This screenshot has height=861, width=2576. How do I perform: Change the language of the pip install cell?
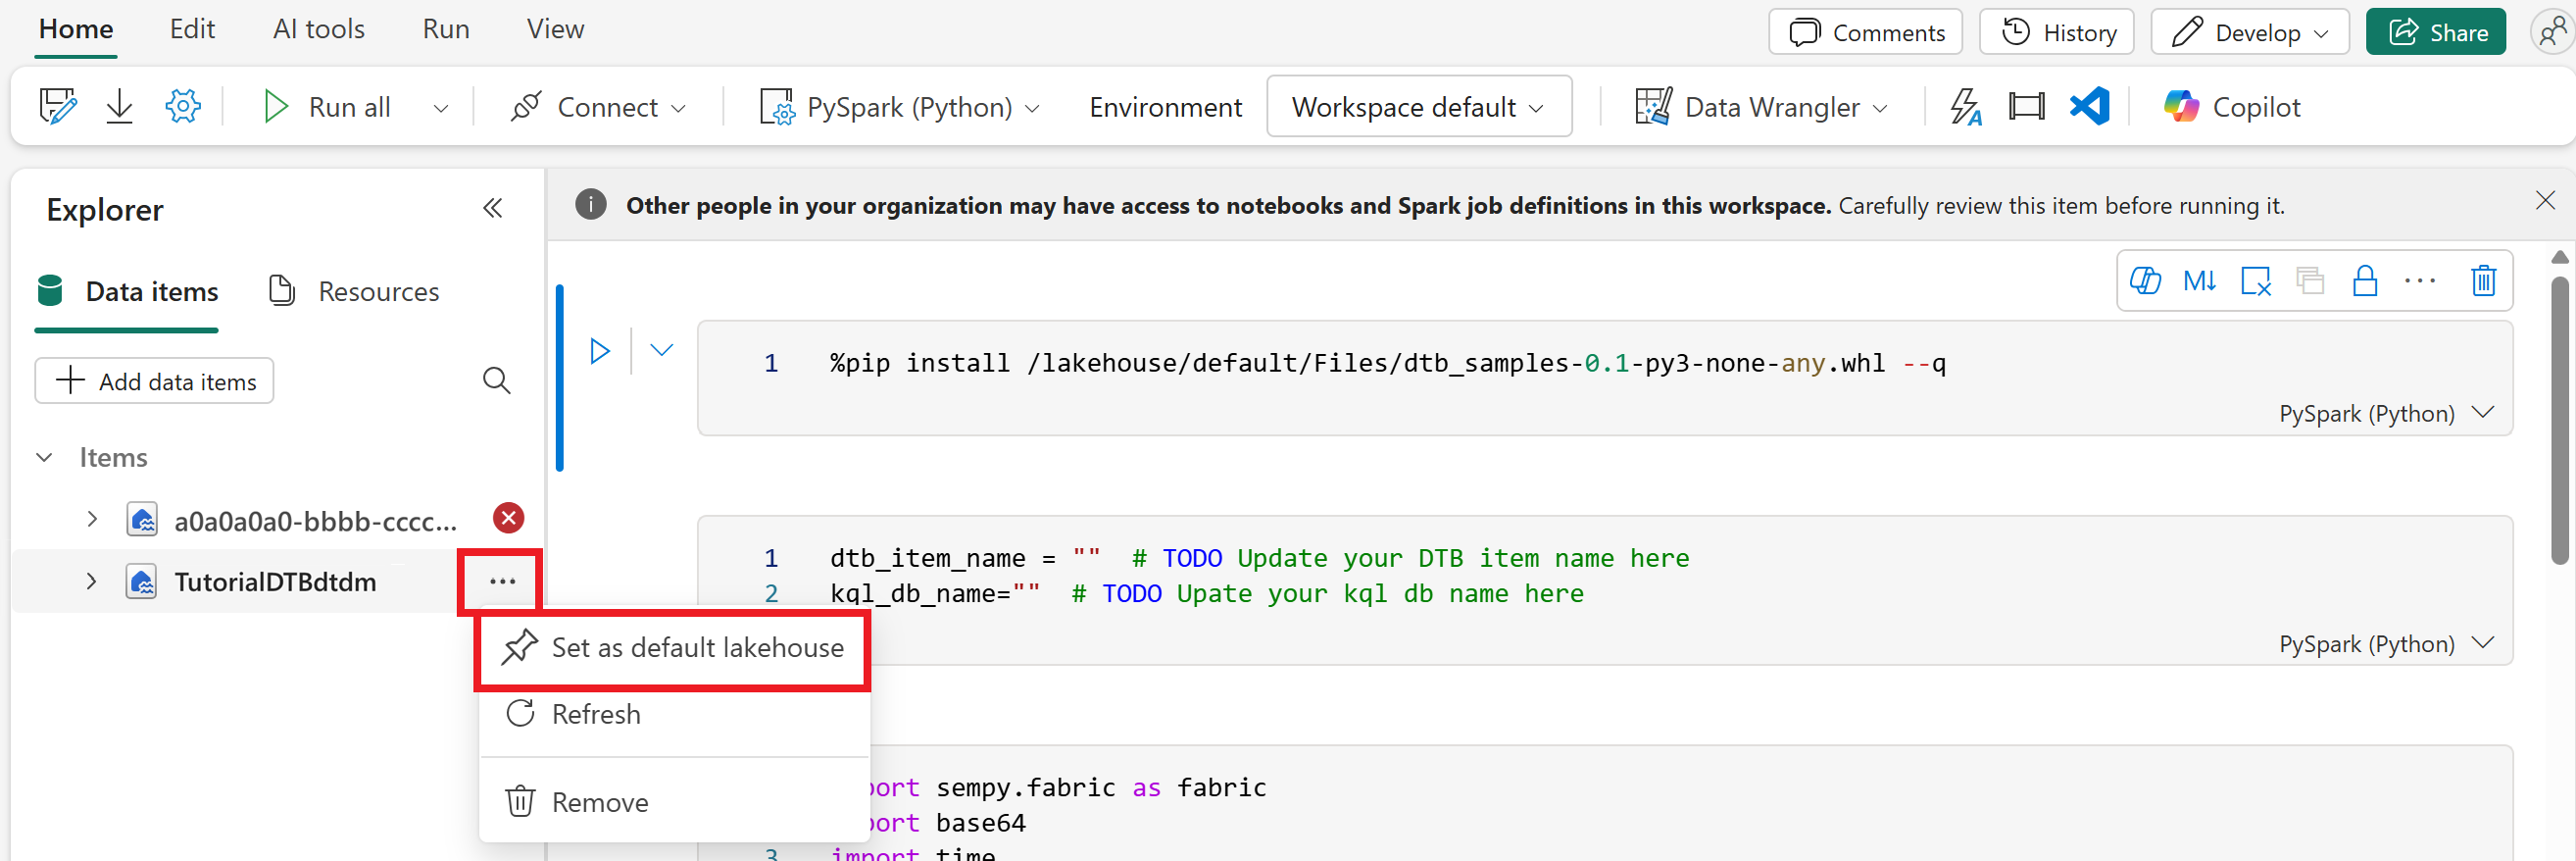2385,414
